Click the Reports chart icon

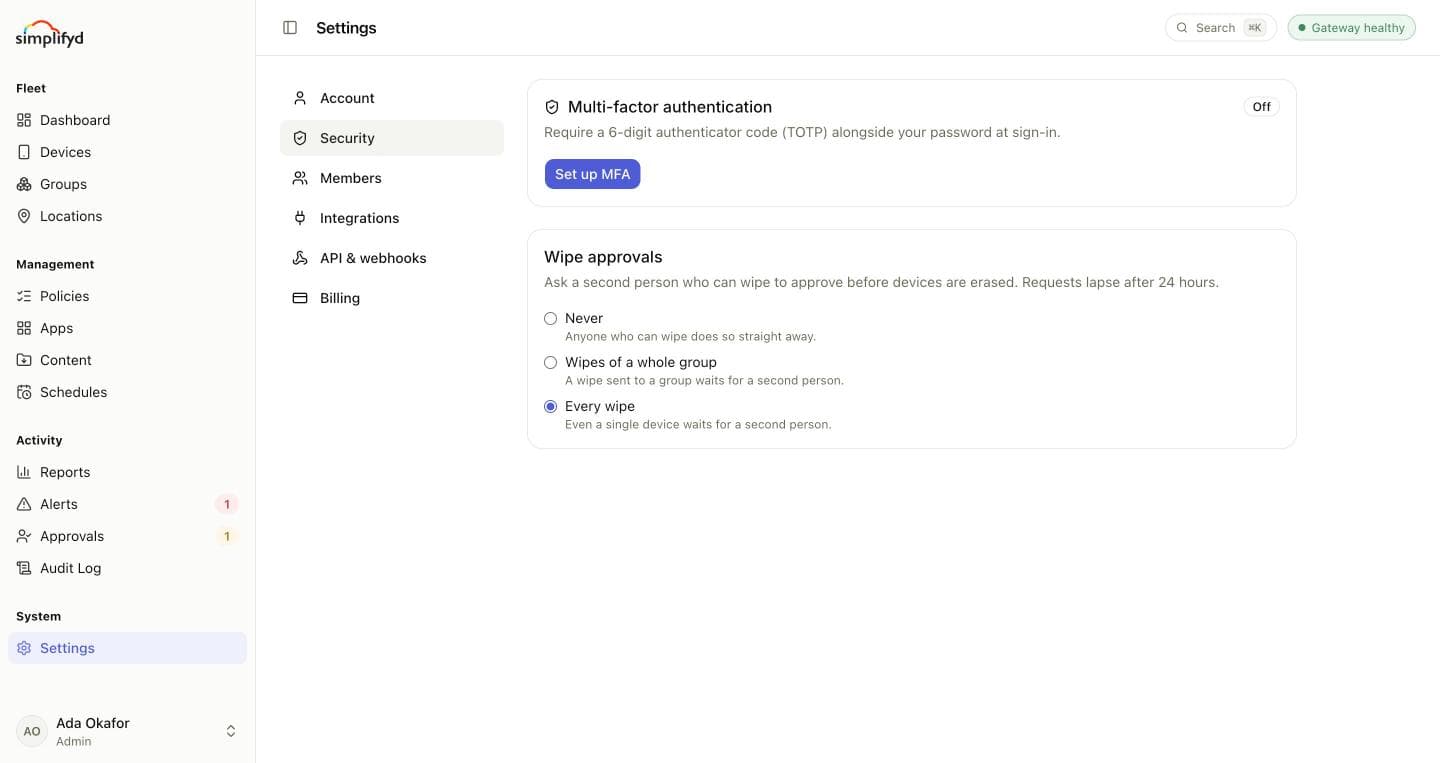point(24,472)
